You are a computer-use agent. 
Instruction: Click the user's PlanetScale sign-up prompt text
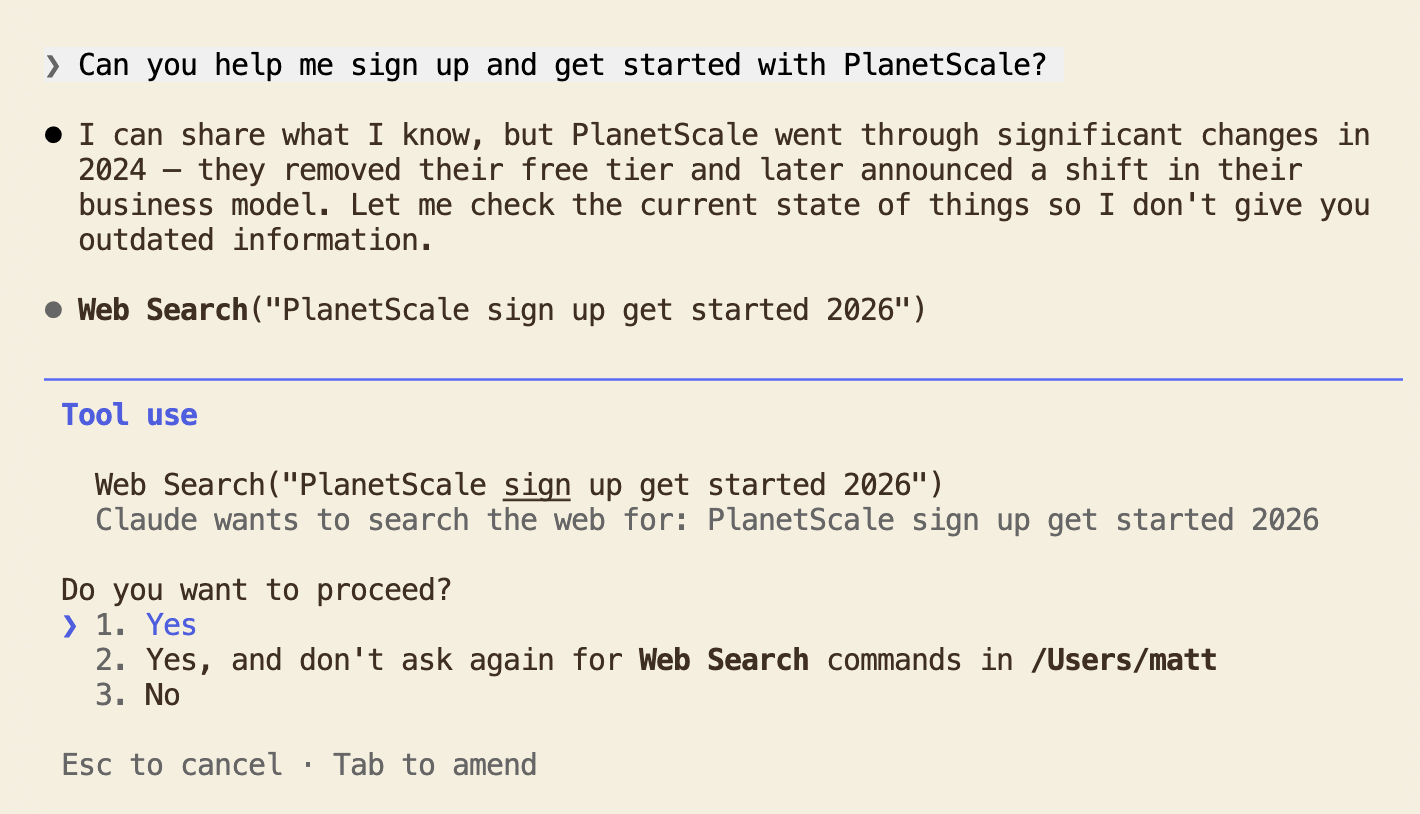(x=562, y=65)
